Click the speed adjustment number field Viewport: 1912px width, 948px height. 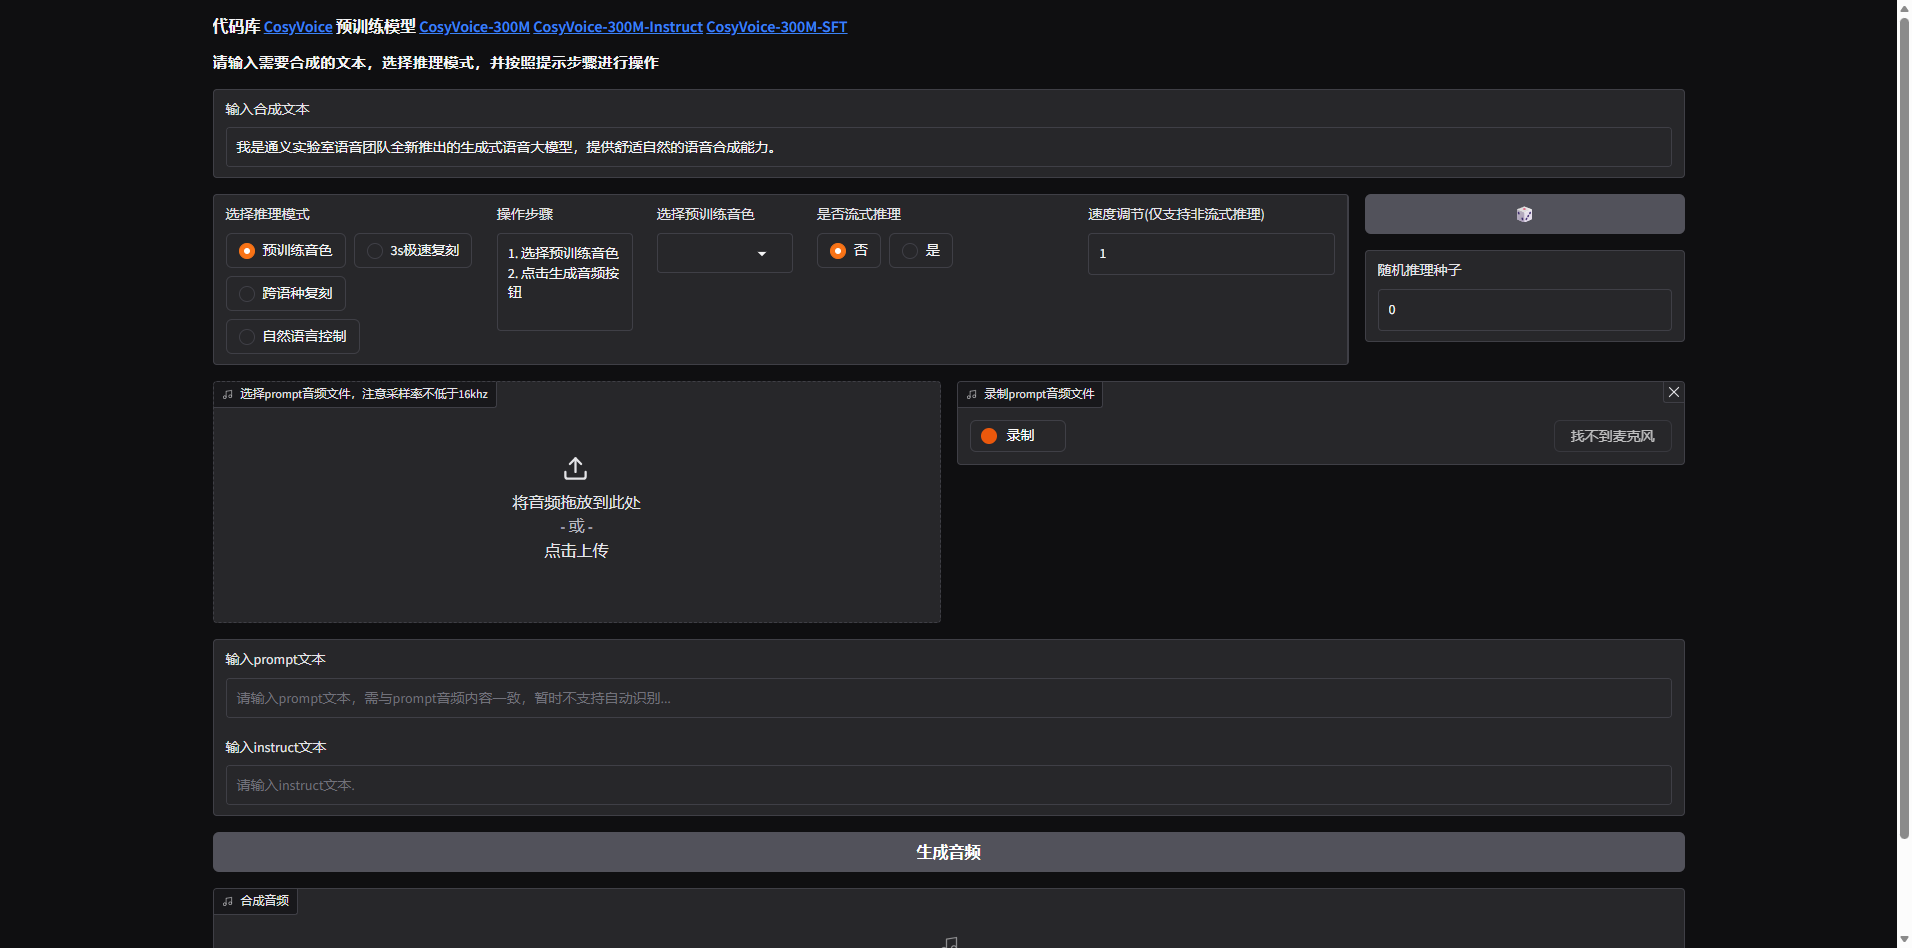[1210, 254]
